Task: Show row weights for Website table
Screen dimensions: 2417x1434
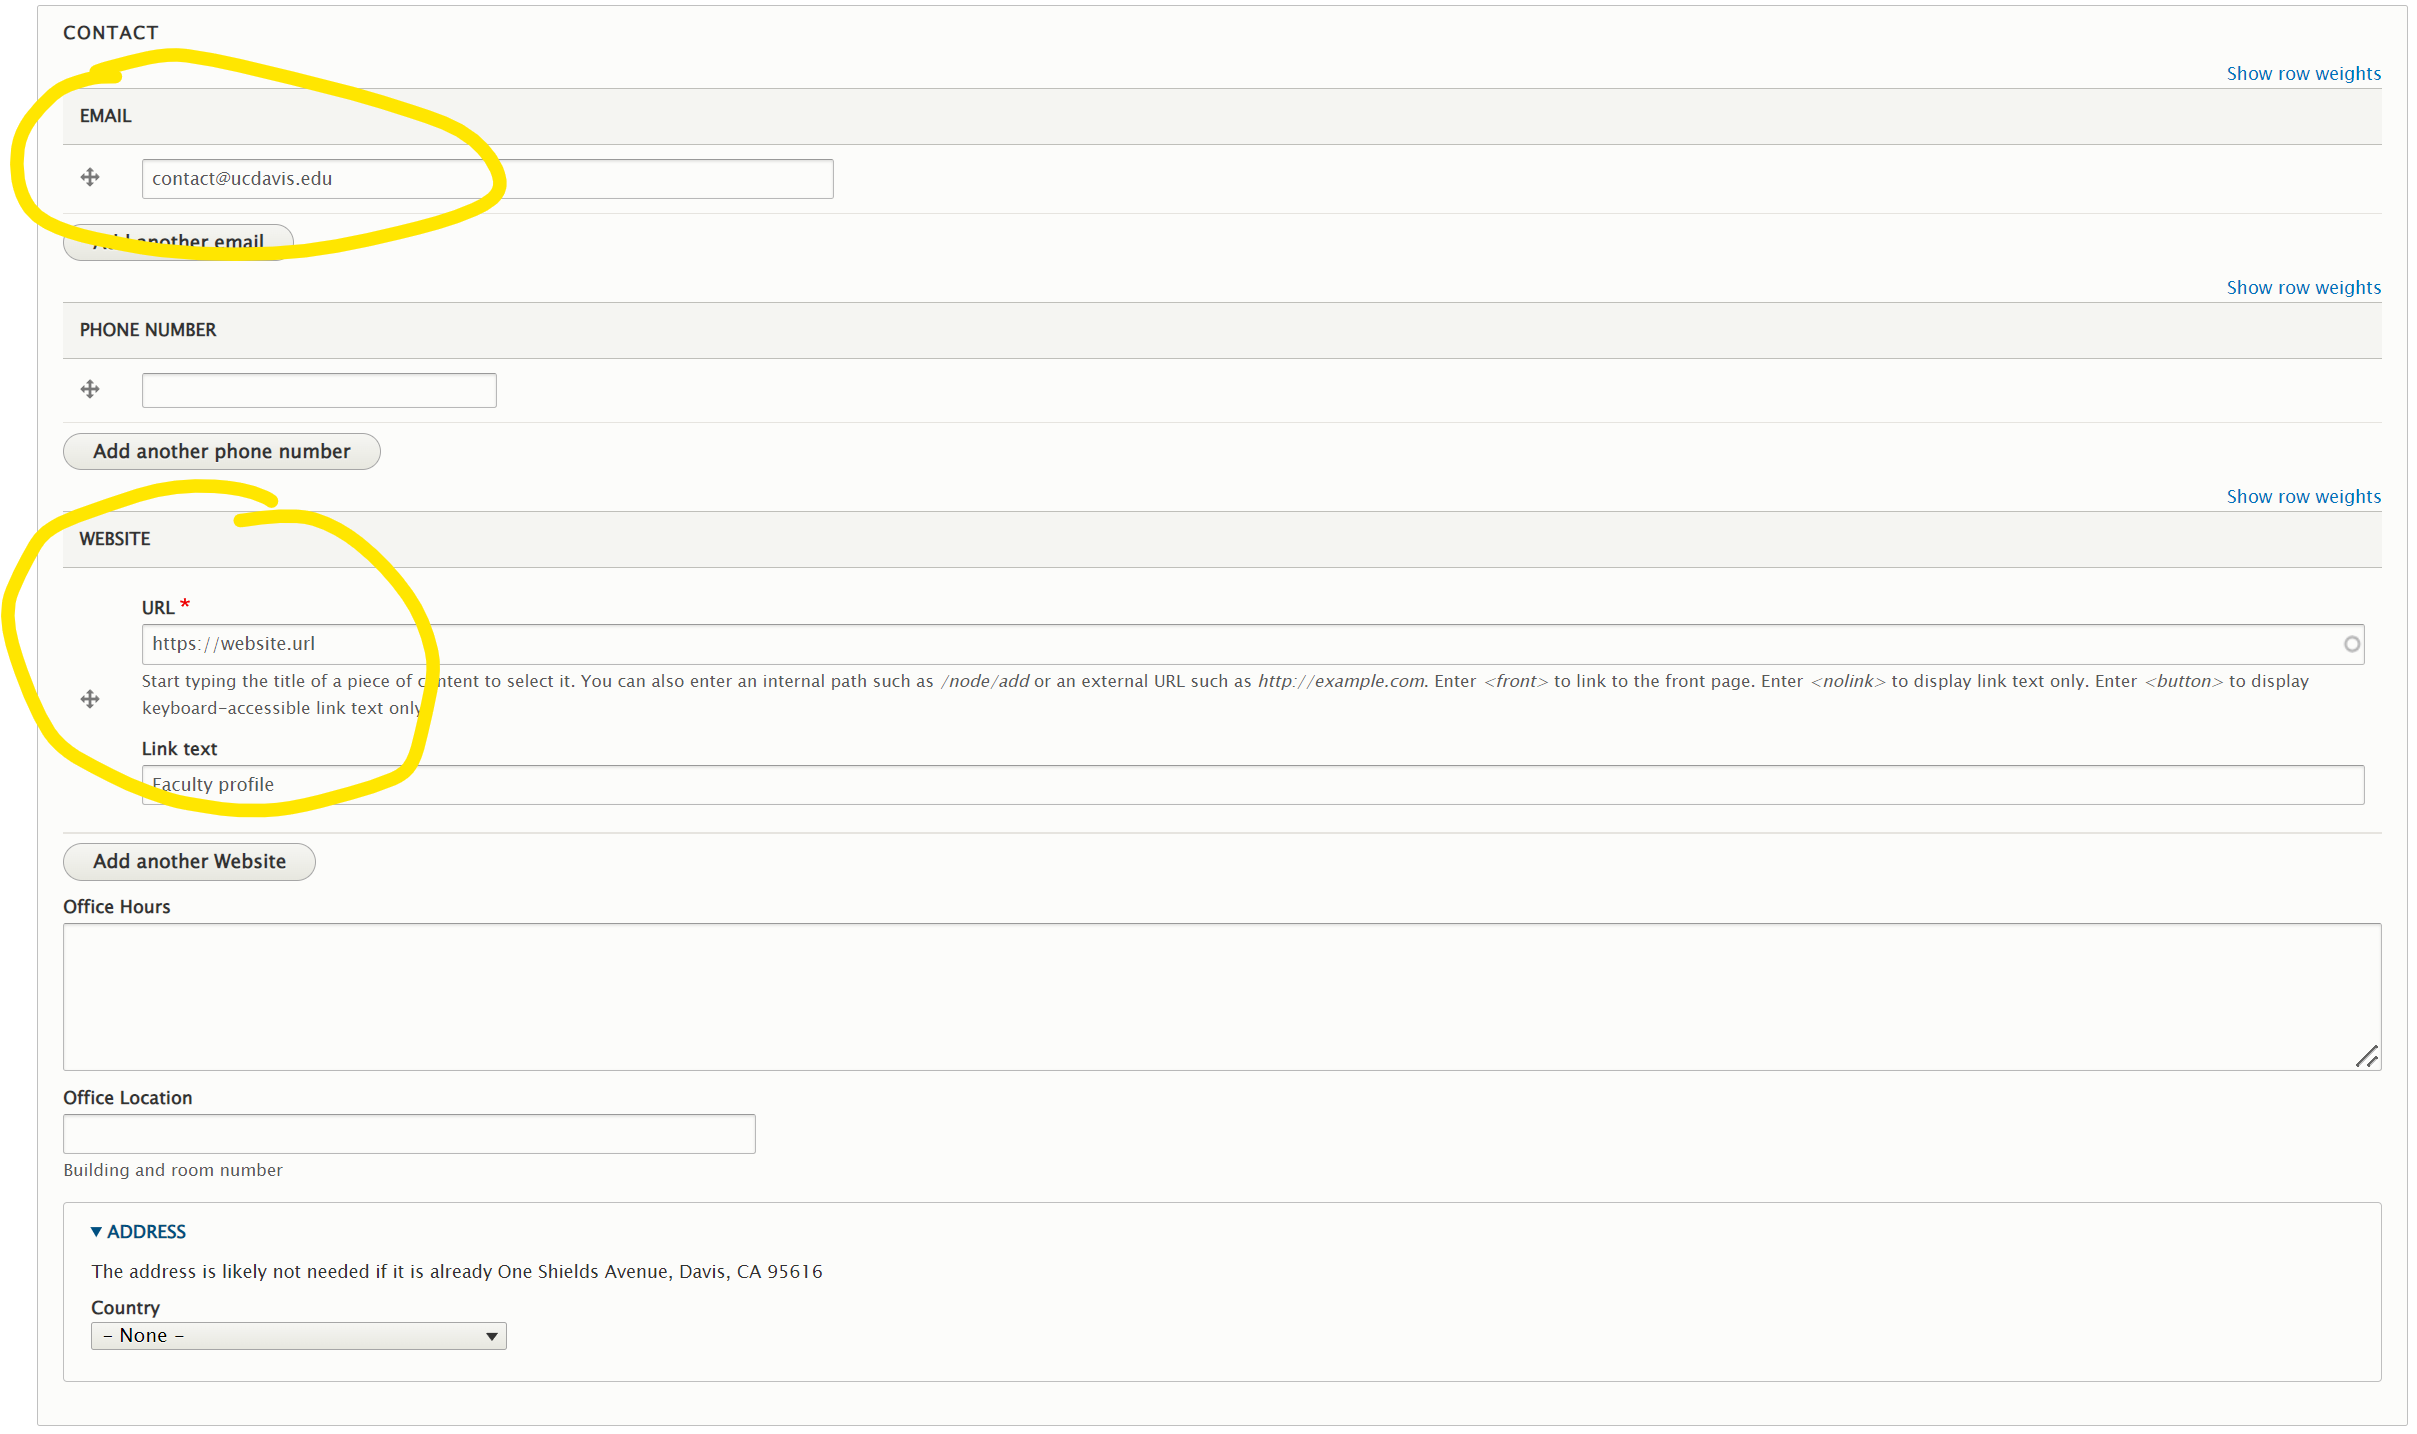Action: click(2302, 497)
